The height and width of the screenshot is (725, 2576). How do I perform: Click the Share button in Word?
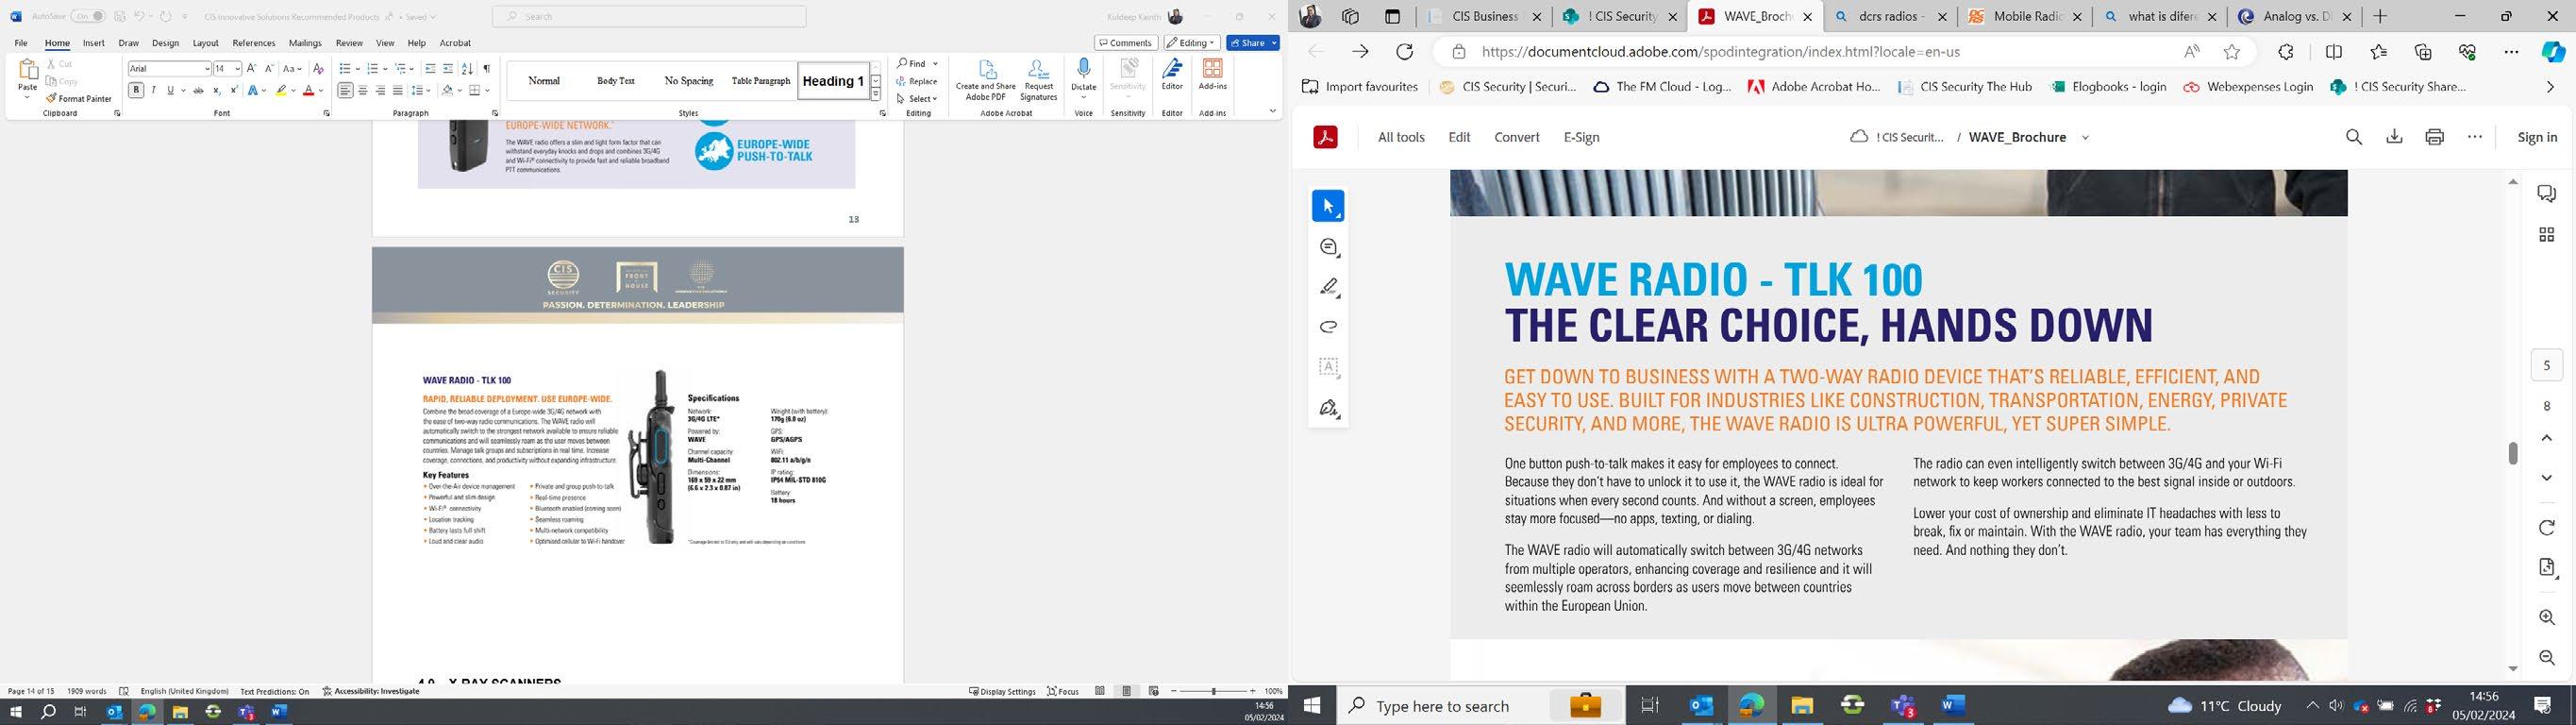1253,43
